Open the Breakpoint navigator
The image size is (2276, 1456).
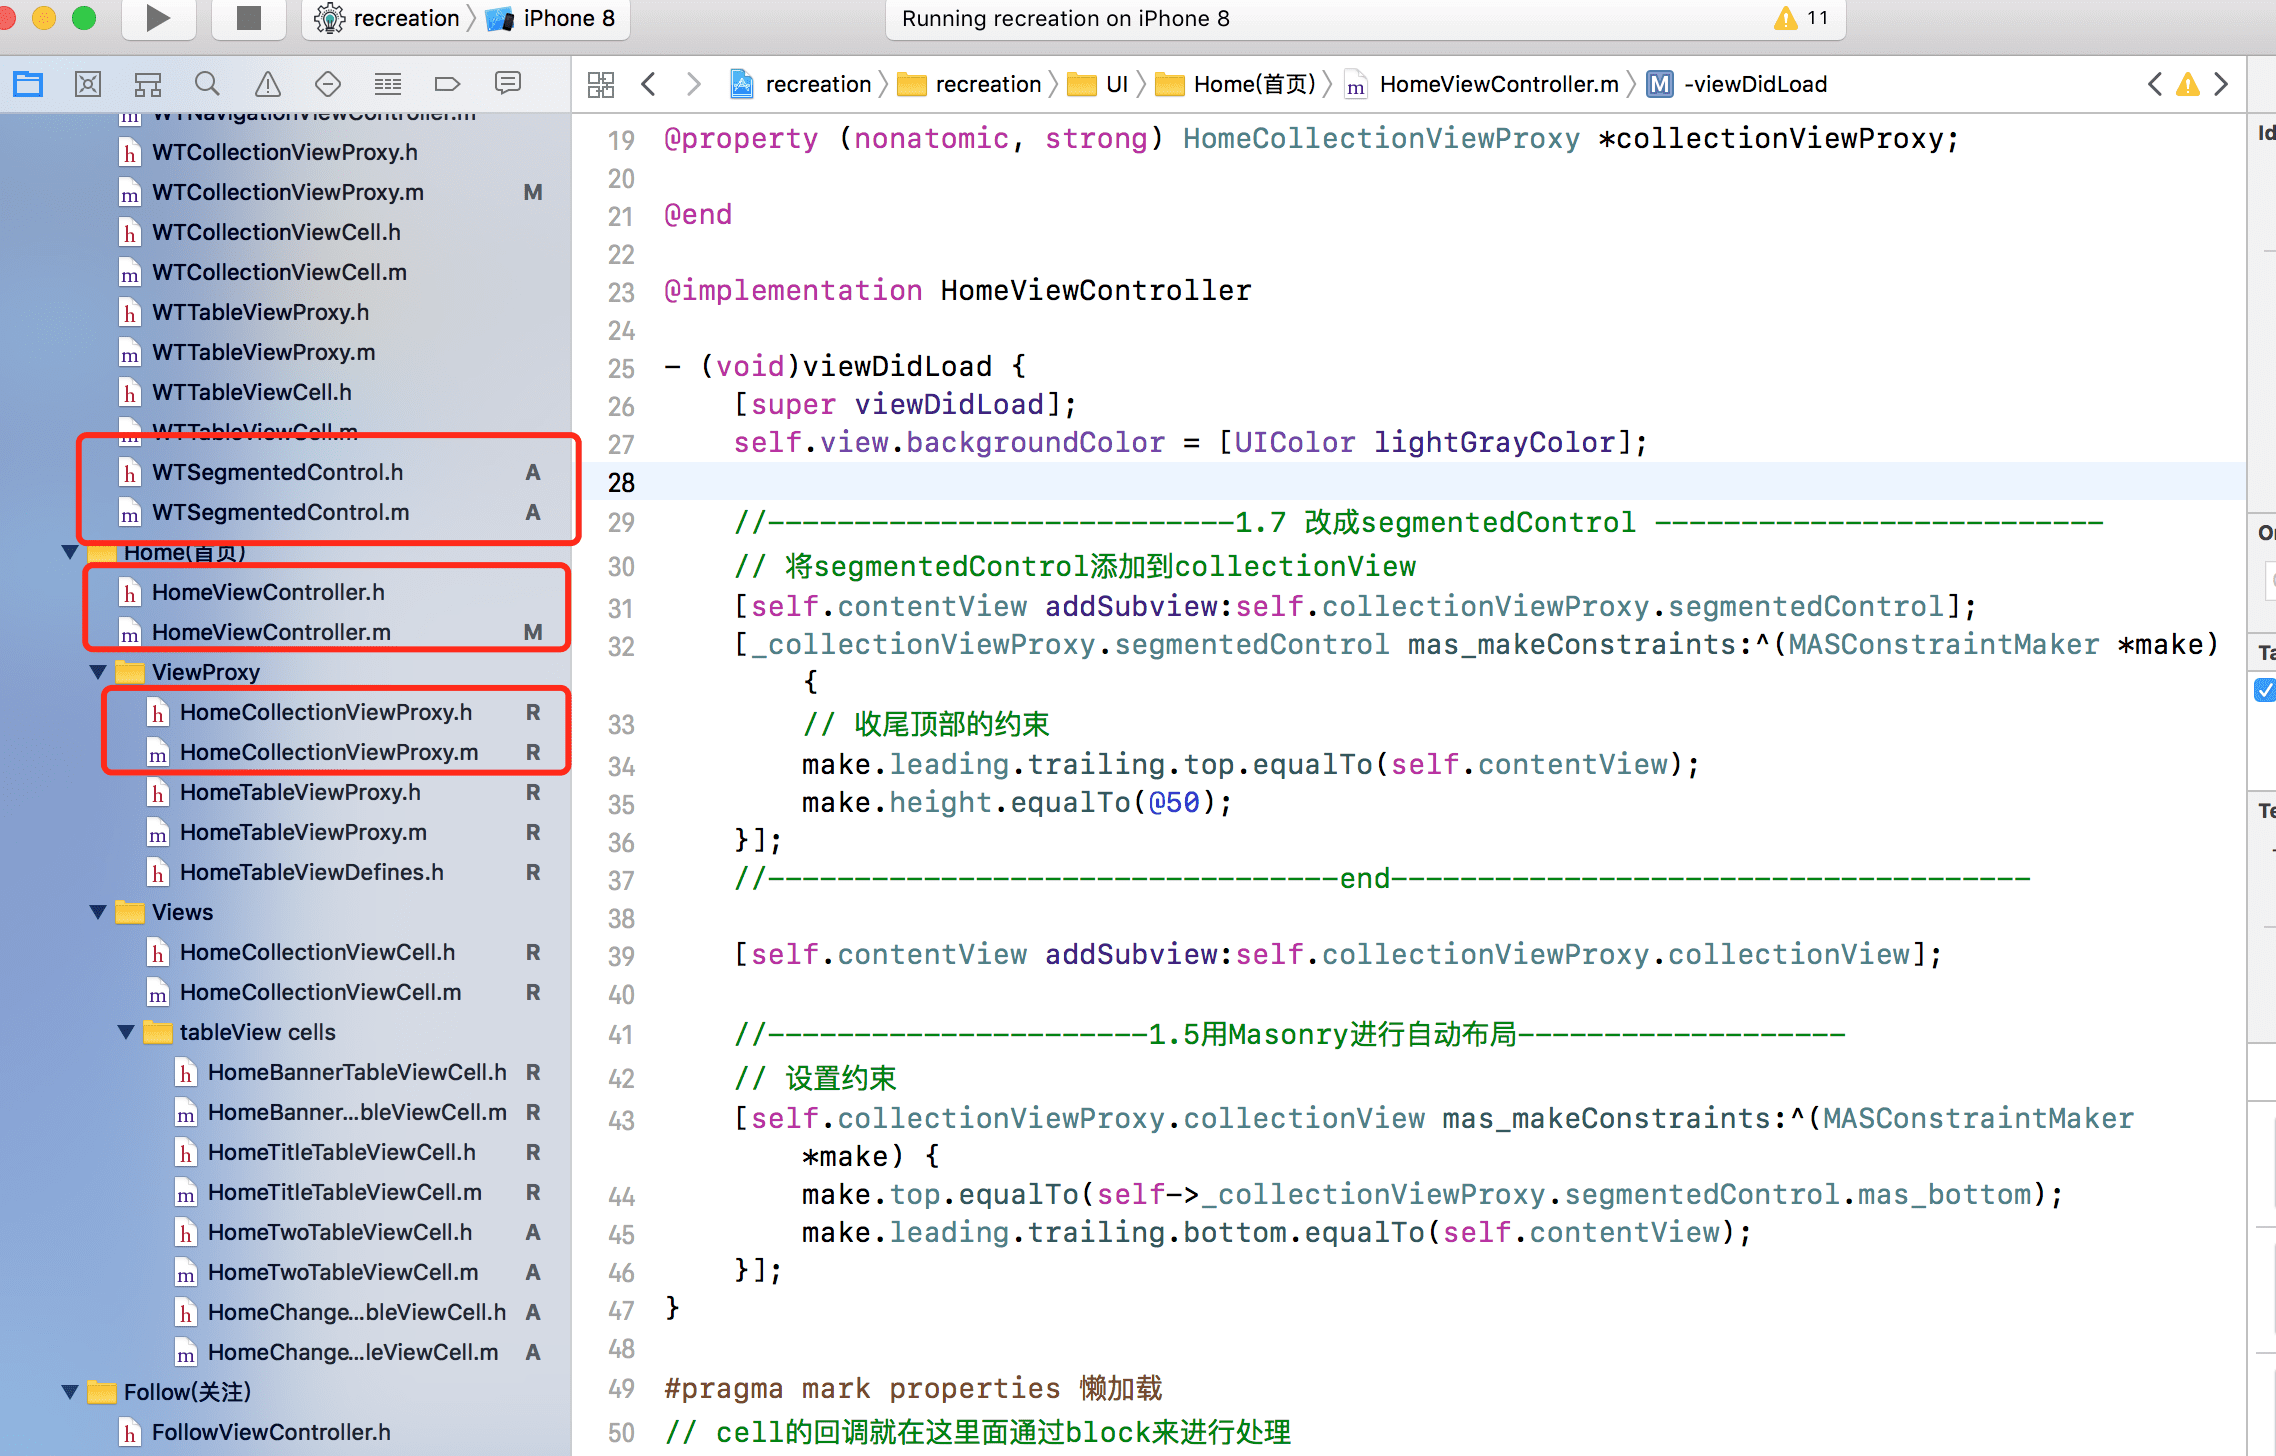[x=448, y=84]
